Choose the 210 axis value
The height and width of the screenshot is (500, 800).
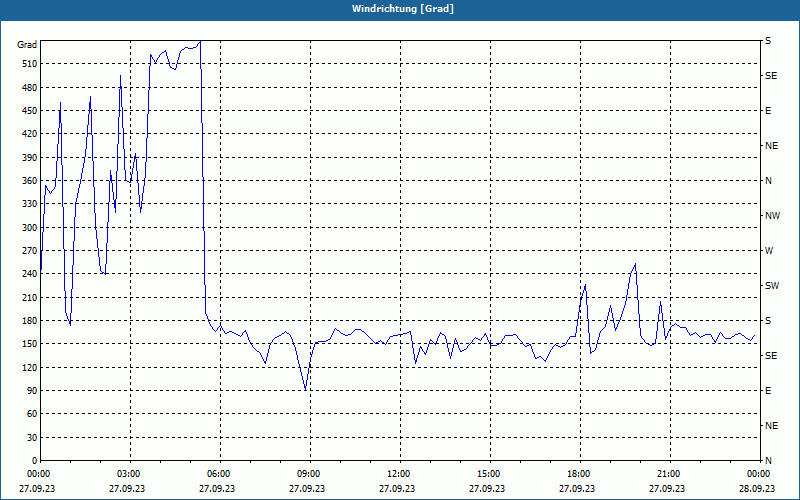click(30, 297)
